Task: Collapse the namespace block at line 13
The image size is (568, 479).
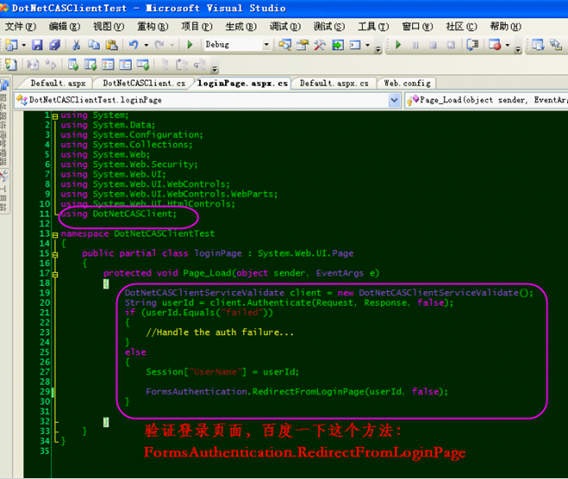Action: point(55,235)
